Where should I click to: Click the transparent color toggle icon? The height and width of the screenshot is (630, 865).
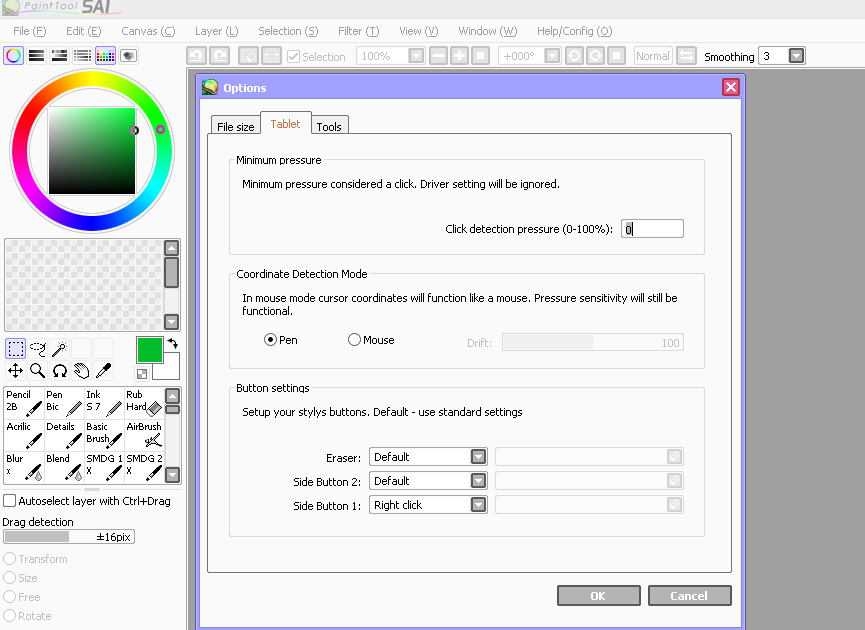pos(142,373)
